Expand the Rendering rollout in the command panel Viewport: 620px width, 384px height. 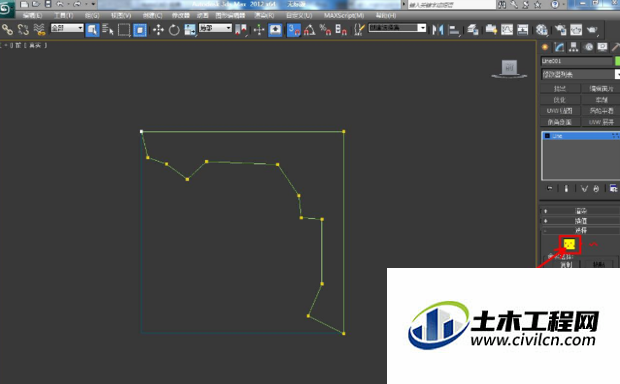(x=580, y=211)
